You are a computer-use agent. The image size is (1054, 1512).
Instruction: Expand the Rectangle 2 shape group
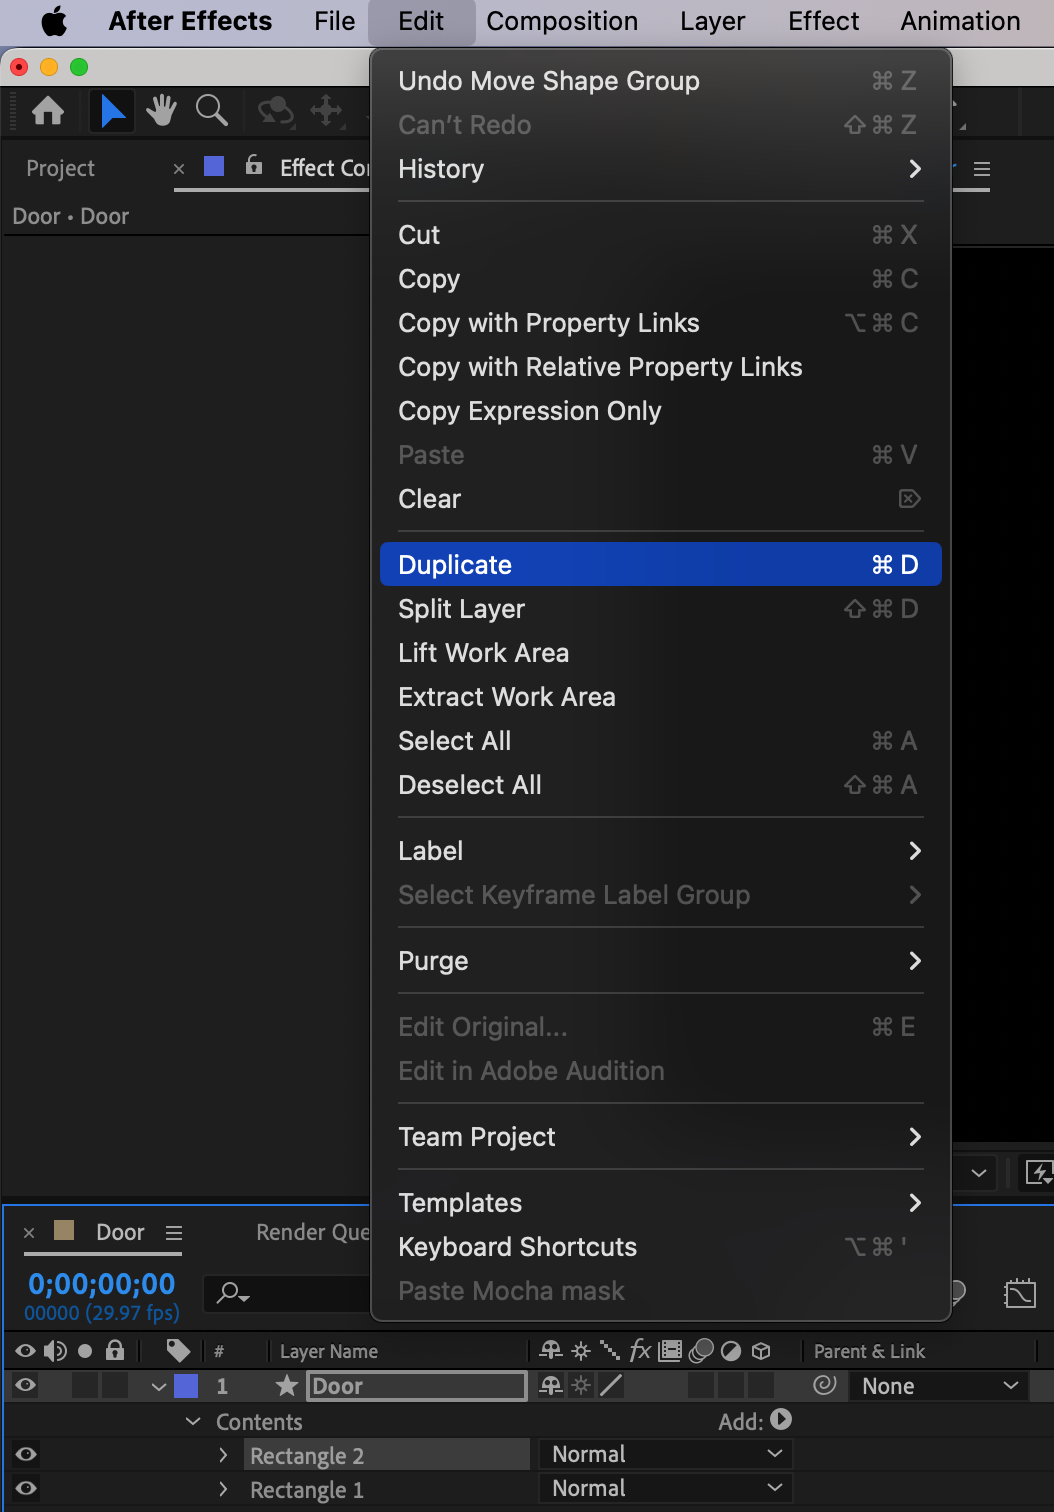[224, 1455]
